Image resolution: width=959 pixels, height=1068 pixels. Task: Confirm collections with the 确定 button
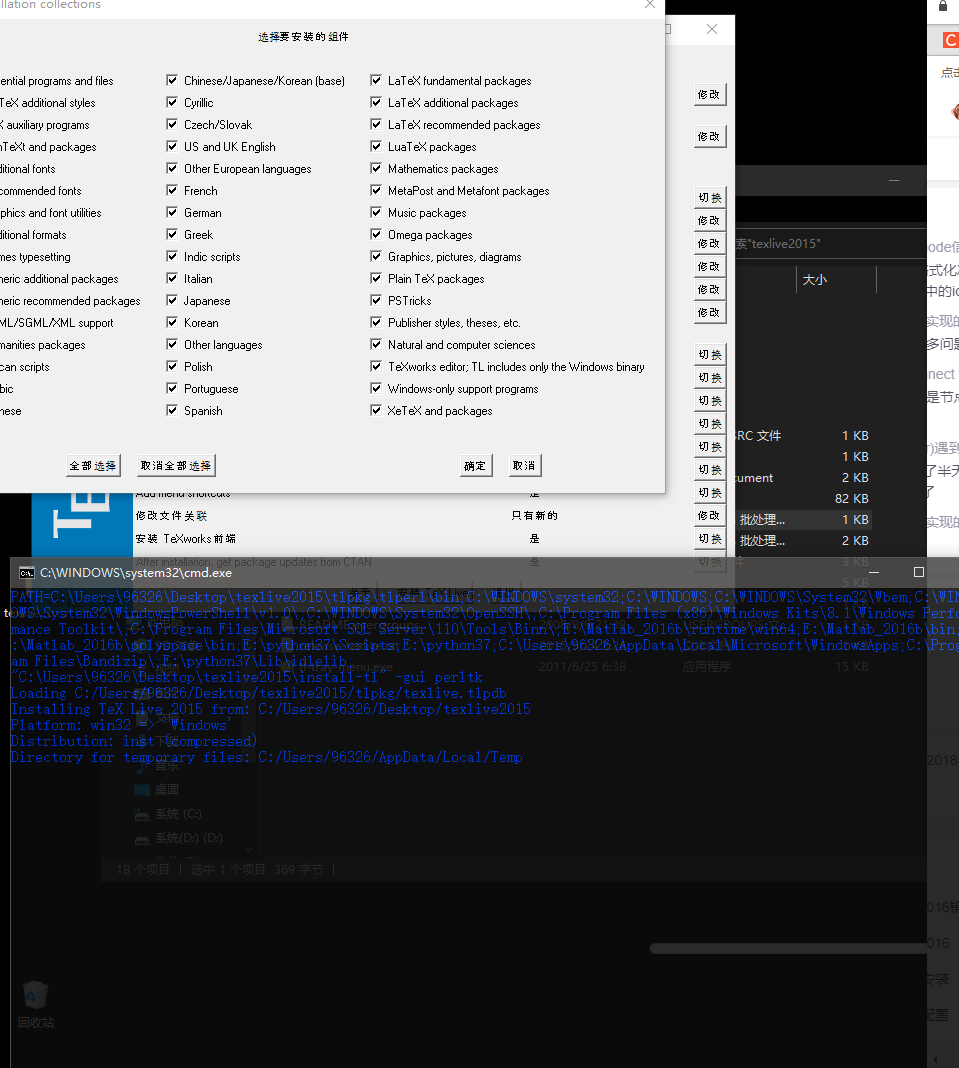point(475,466)
